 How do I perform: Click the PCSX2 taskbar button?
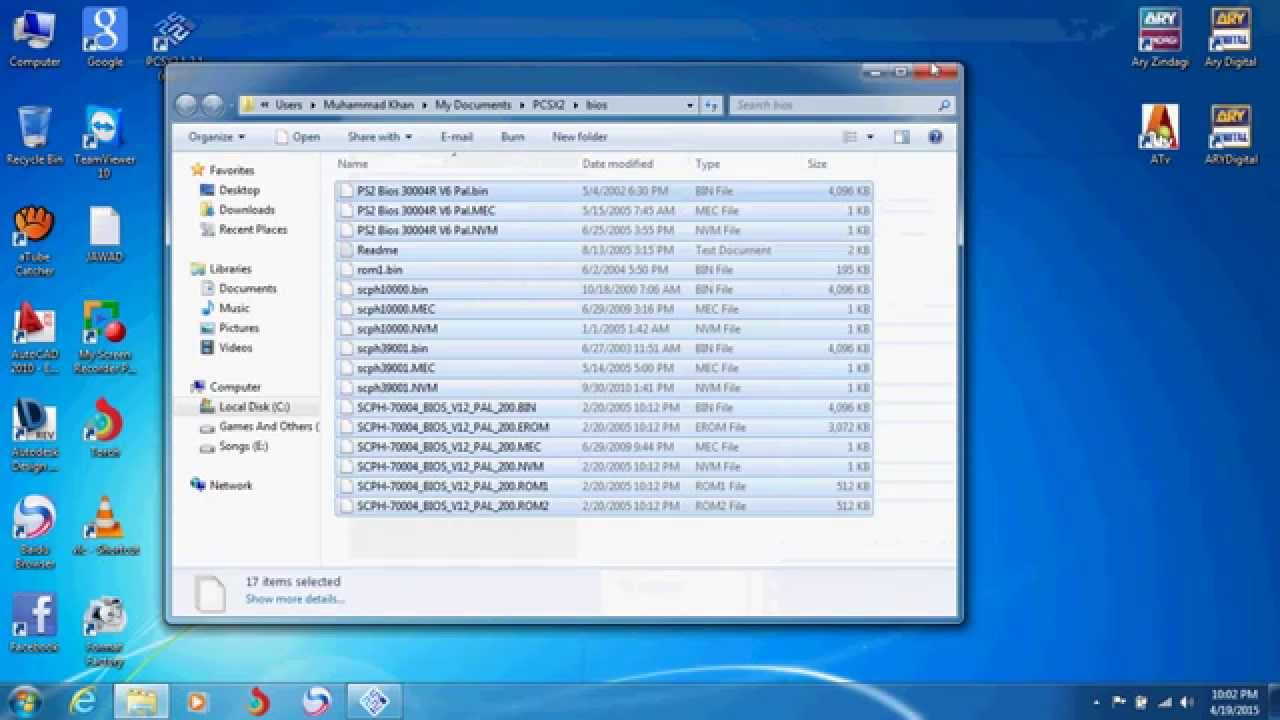click(x=374, y=702)
